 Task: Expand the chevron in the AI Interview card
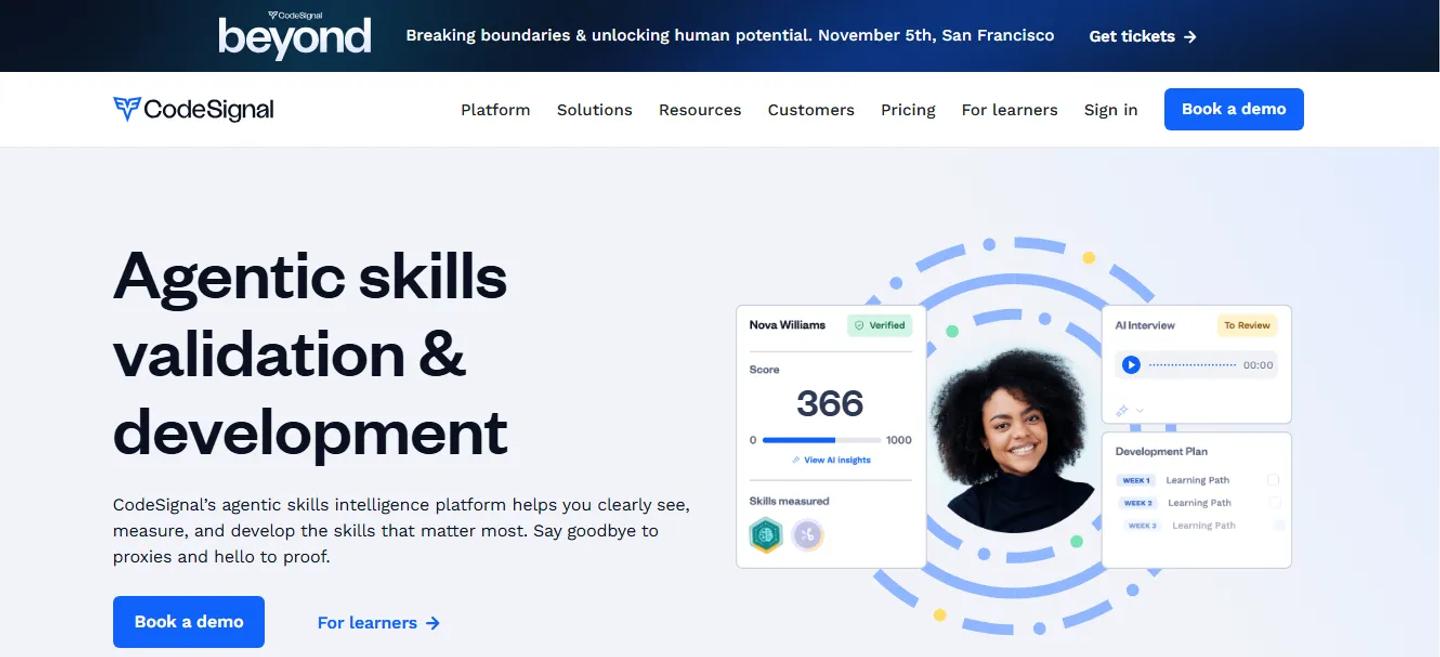click(1140, 410)
